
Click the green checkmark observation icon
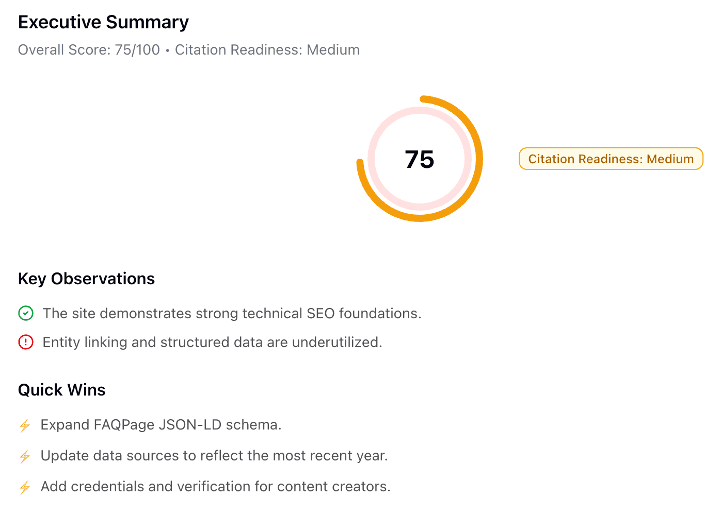click(26, 313)
